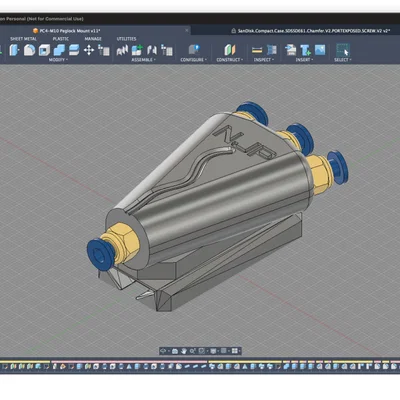Expand the MODIFY dropdown menu

tap(58, 60)
